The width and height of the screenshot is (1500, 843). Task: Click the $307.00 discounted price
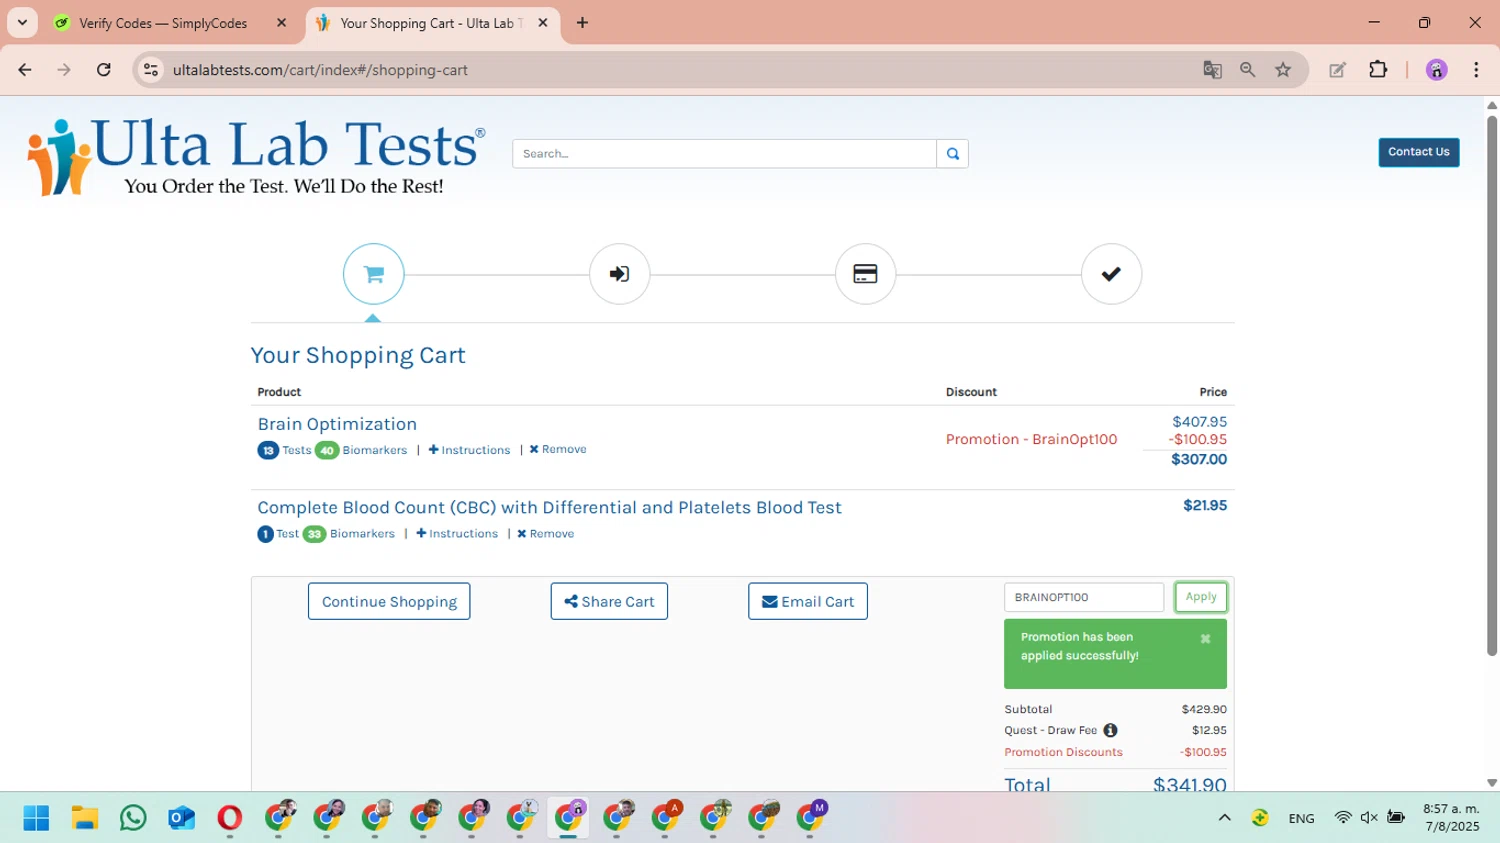1199,459
